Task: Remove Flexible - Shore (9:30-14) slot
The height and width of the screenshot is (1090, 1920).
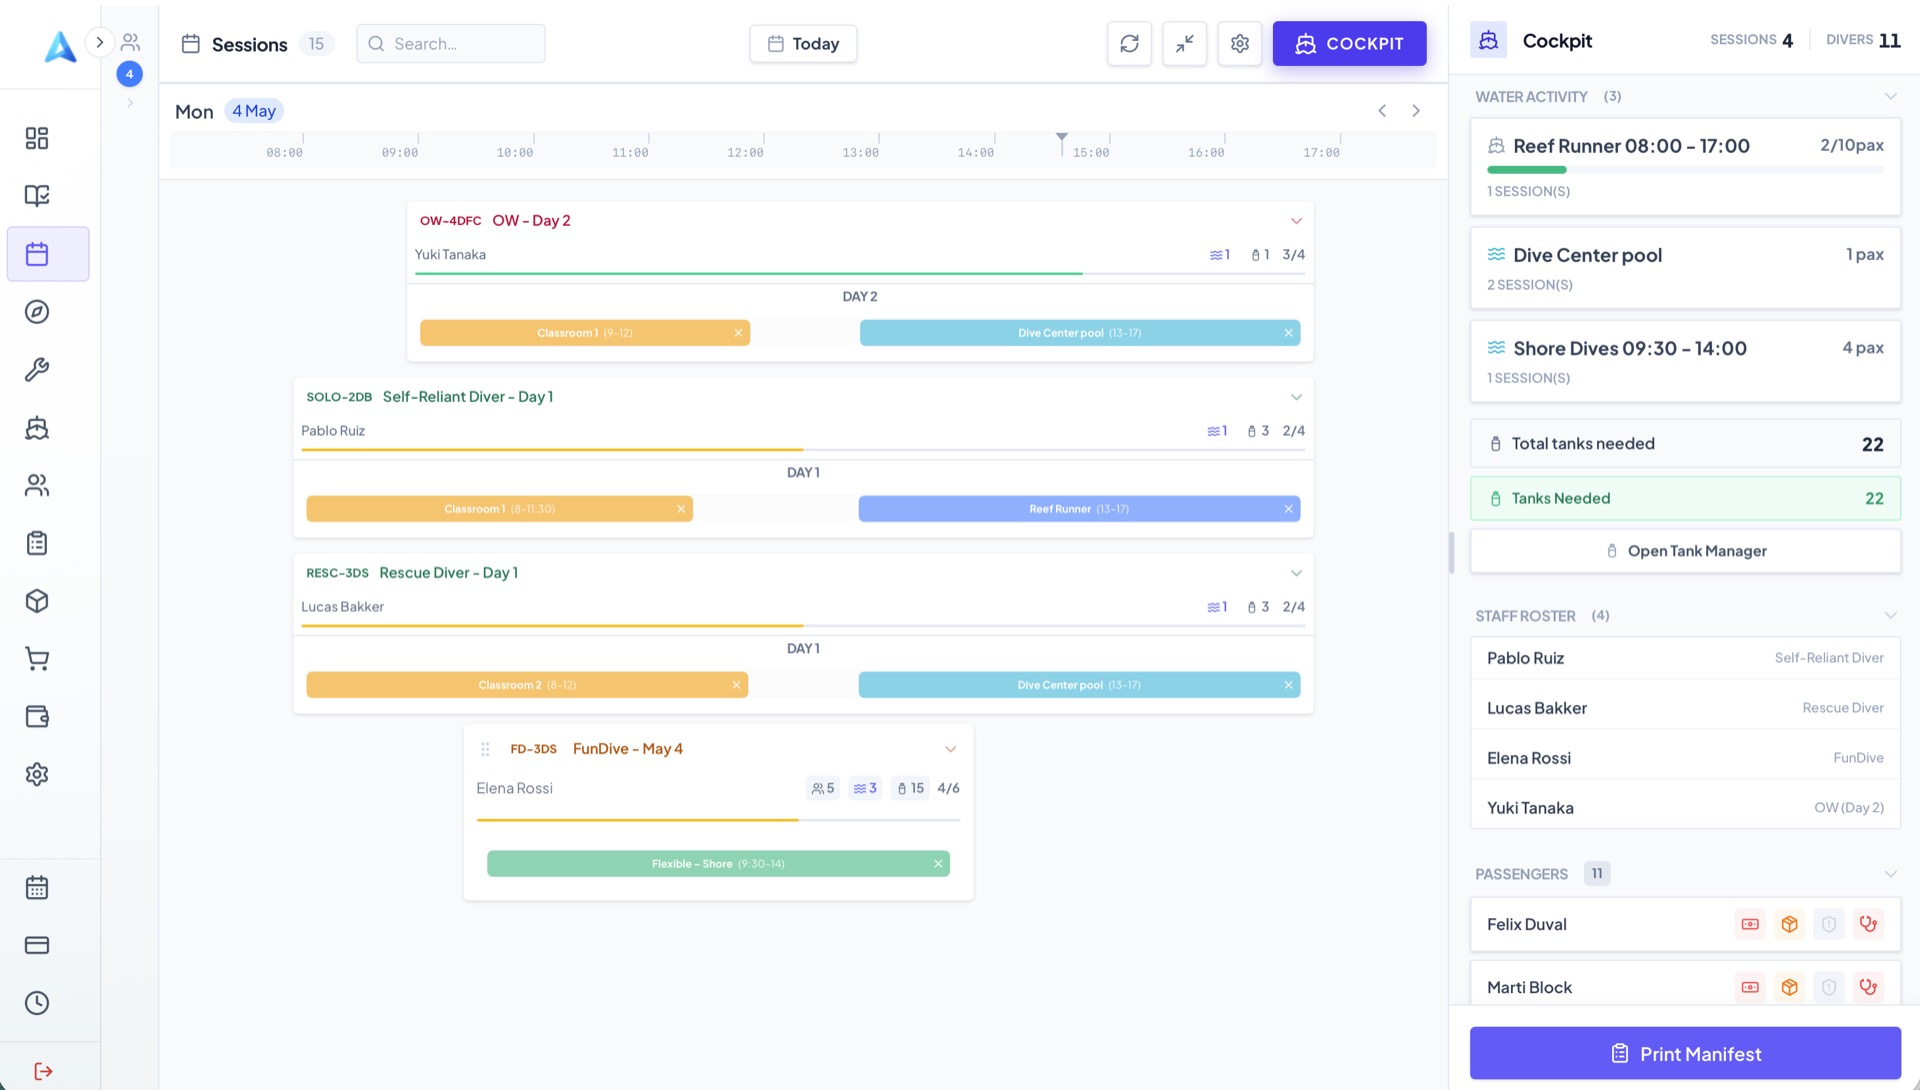Action: (x=938, y=864)
